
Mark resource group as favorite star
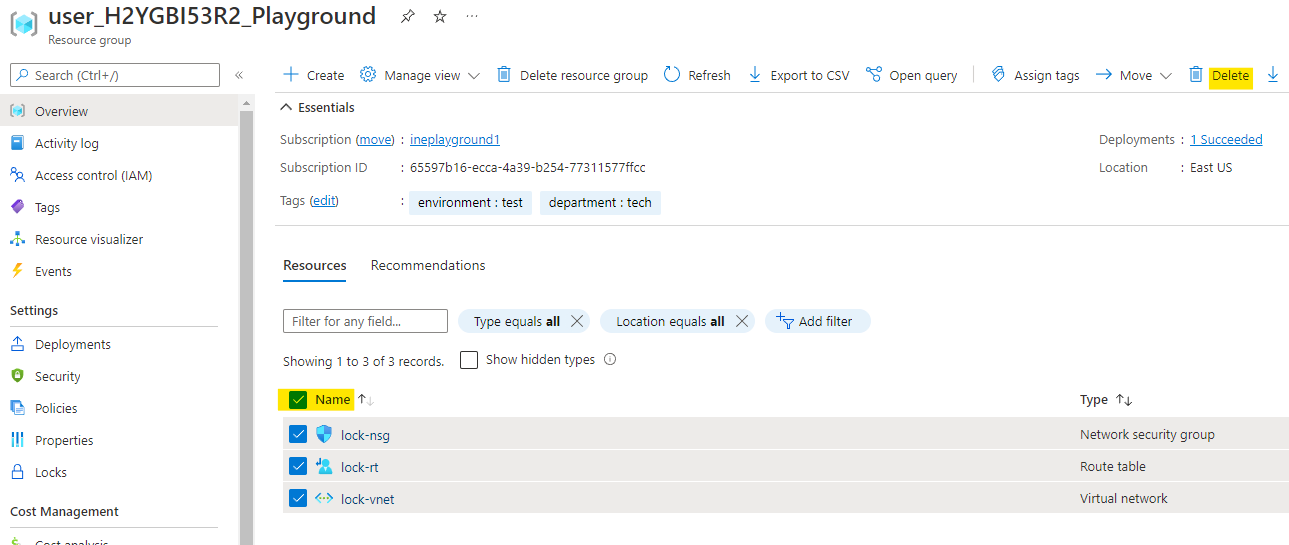tap(440, 17)
